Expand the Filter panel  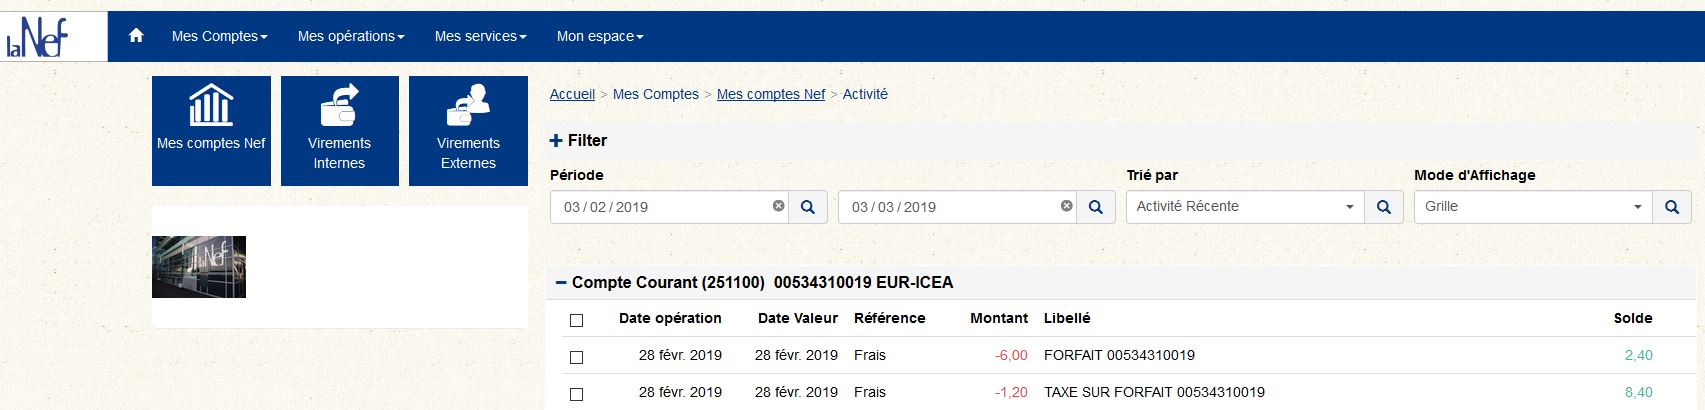click(579, 141)
